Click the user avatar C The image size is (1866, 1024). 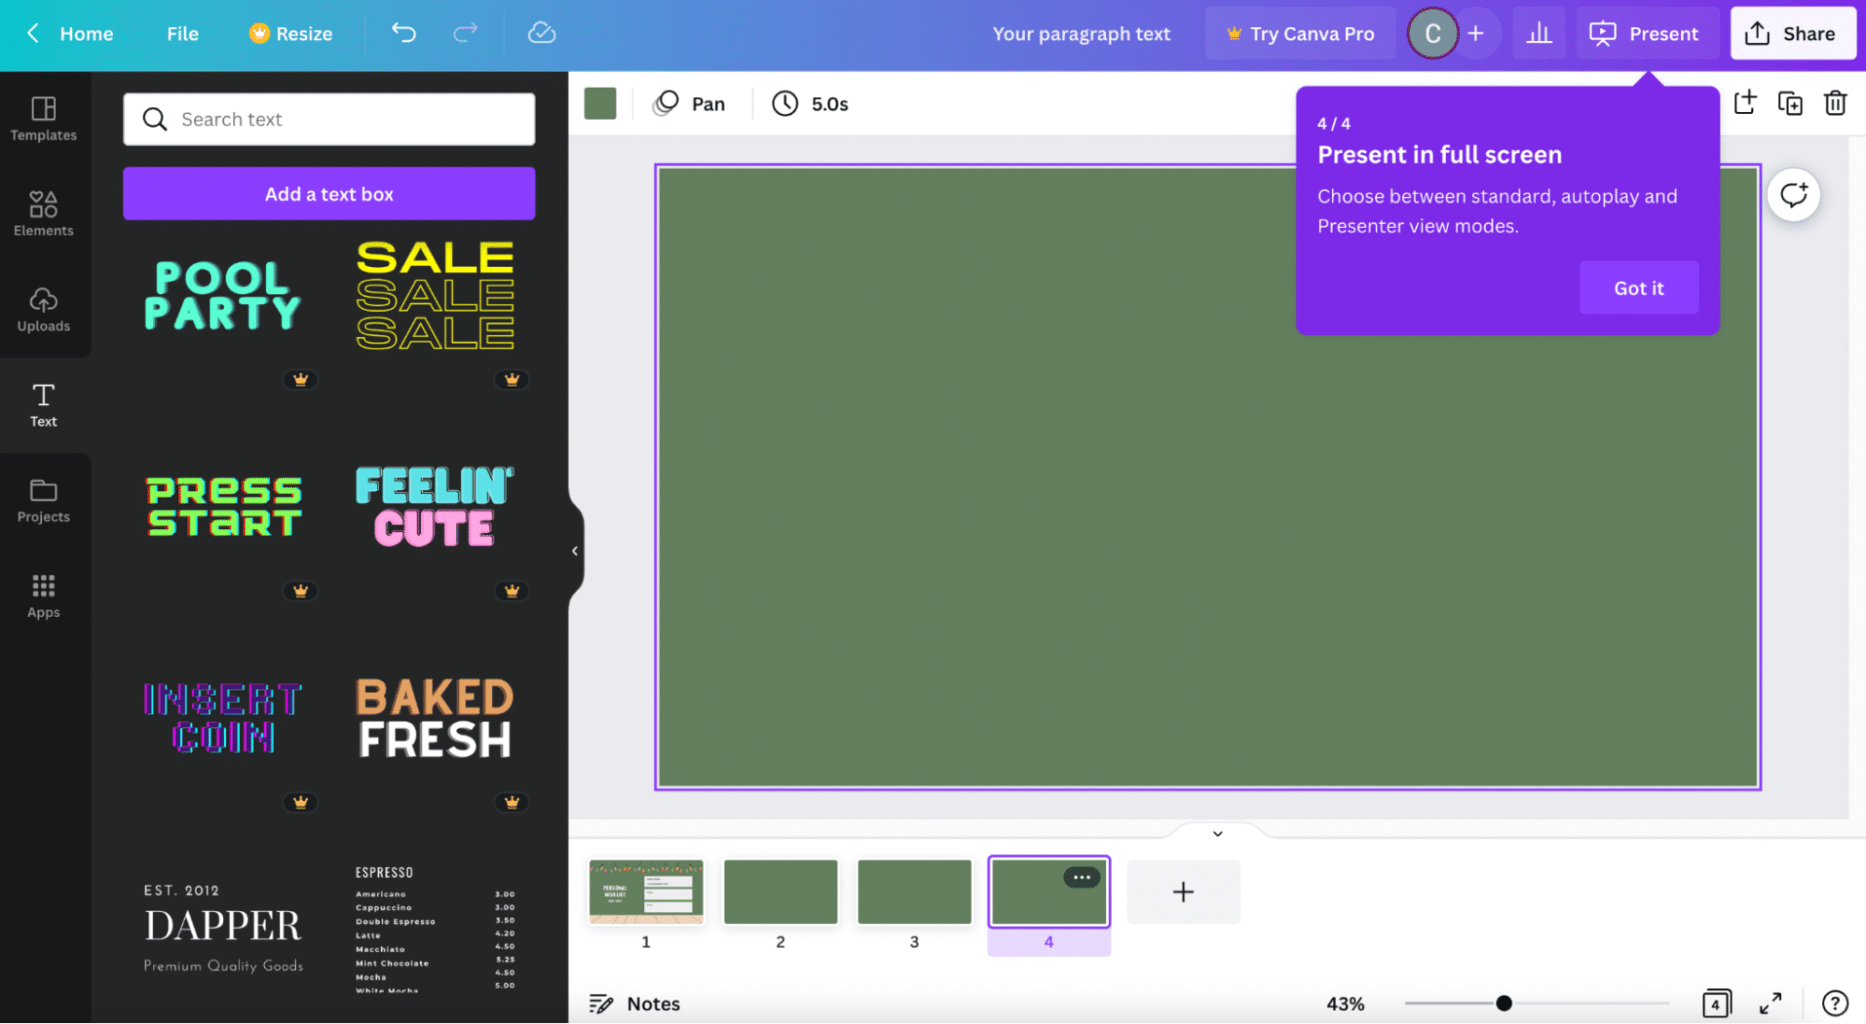tap(1432, 33)
